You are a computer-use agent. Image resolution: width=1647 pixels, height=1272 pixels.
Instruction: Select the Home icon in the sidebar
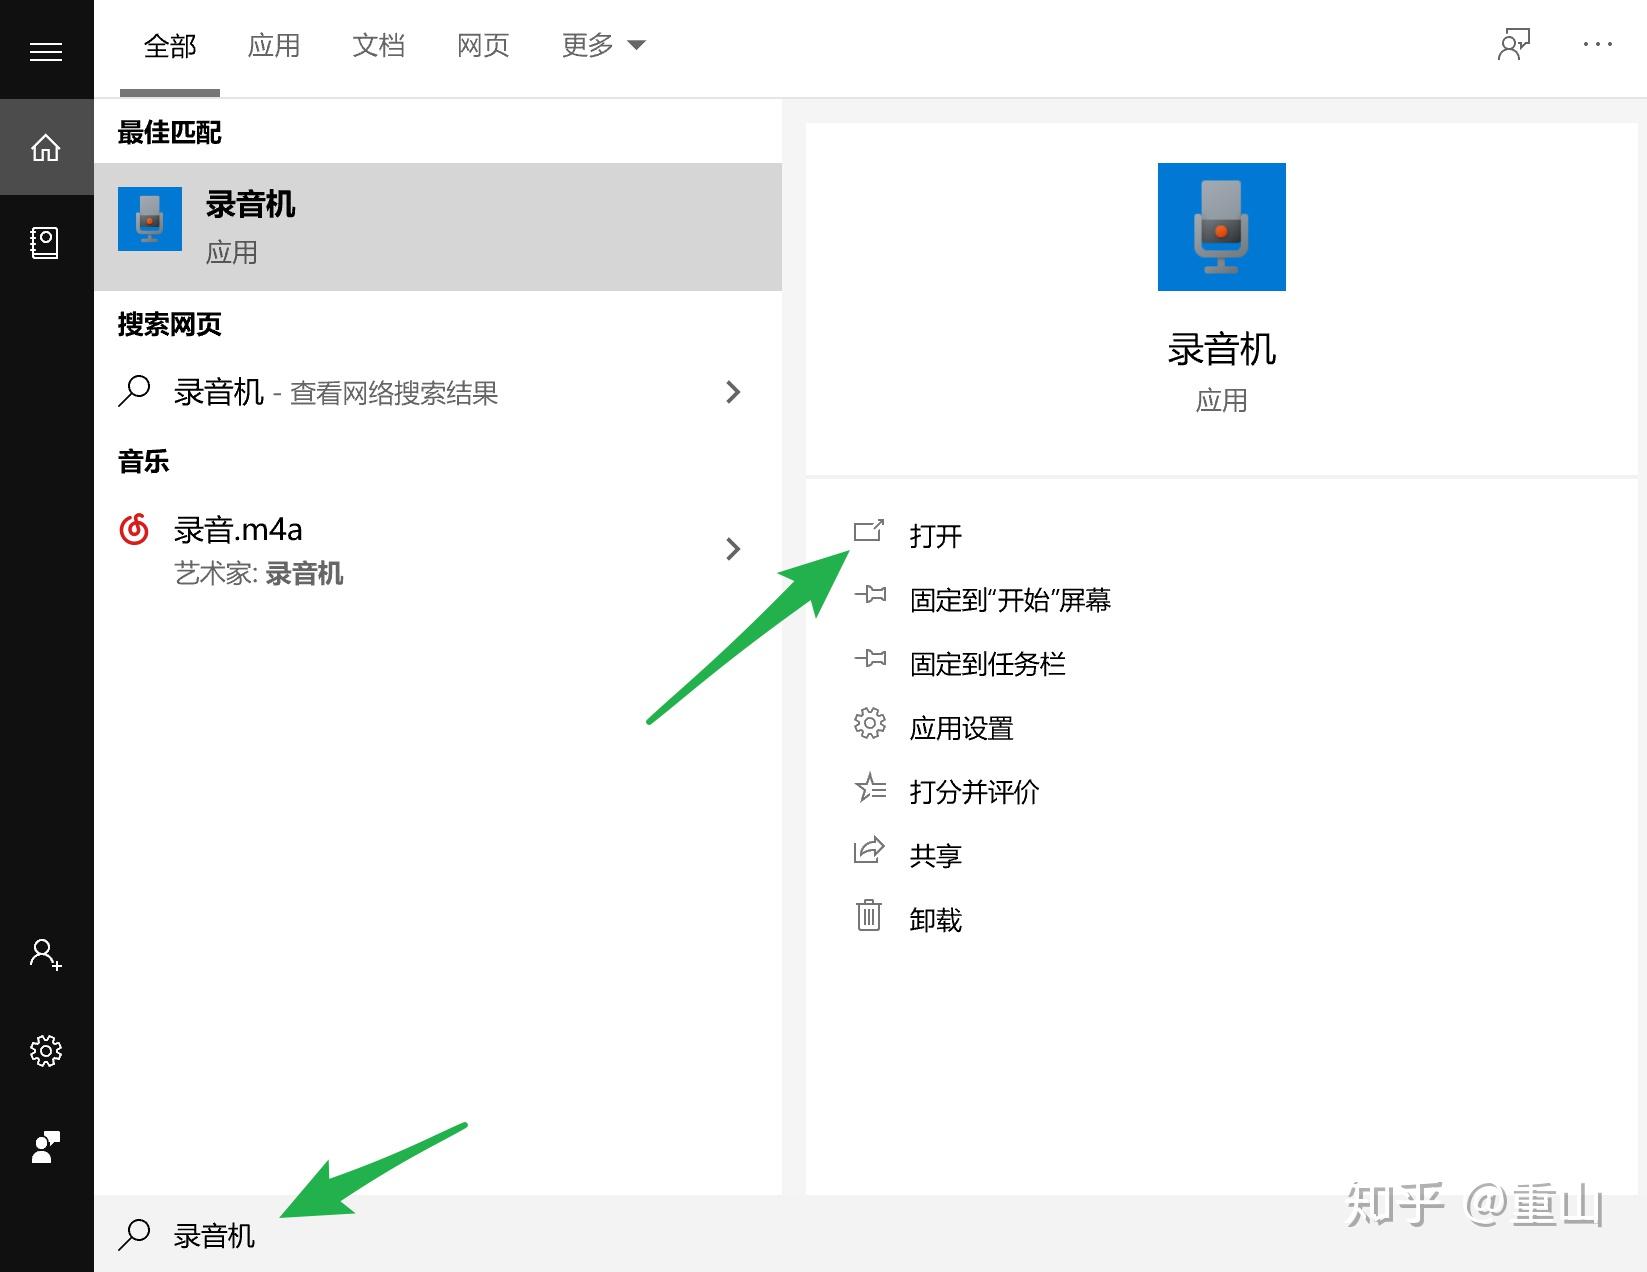(x=46, y=148)
